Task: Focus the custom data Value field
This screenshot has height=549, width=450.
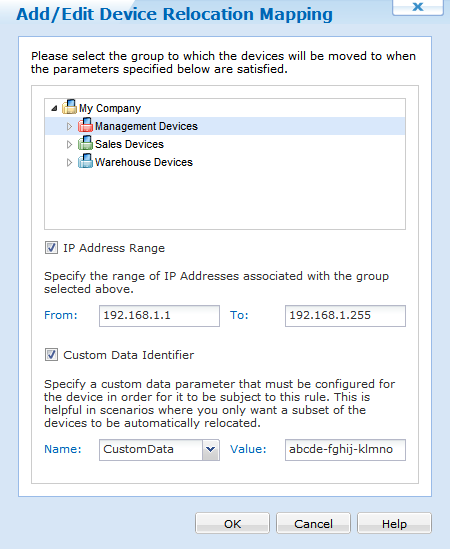Action: pyautogui.click(x=345, y=450)
